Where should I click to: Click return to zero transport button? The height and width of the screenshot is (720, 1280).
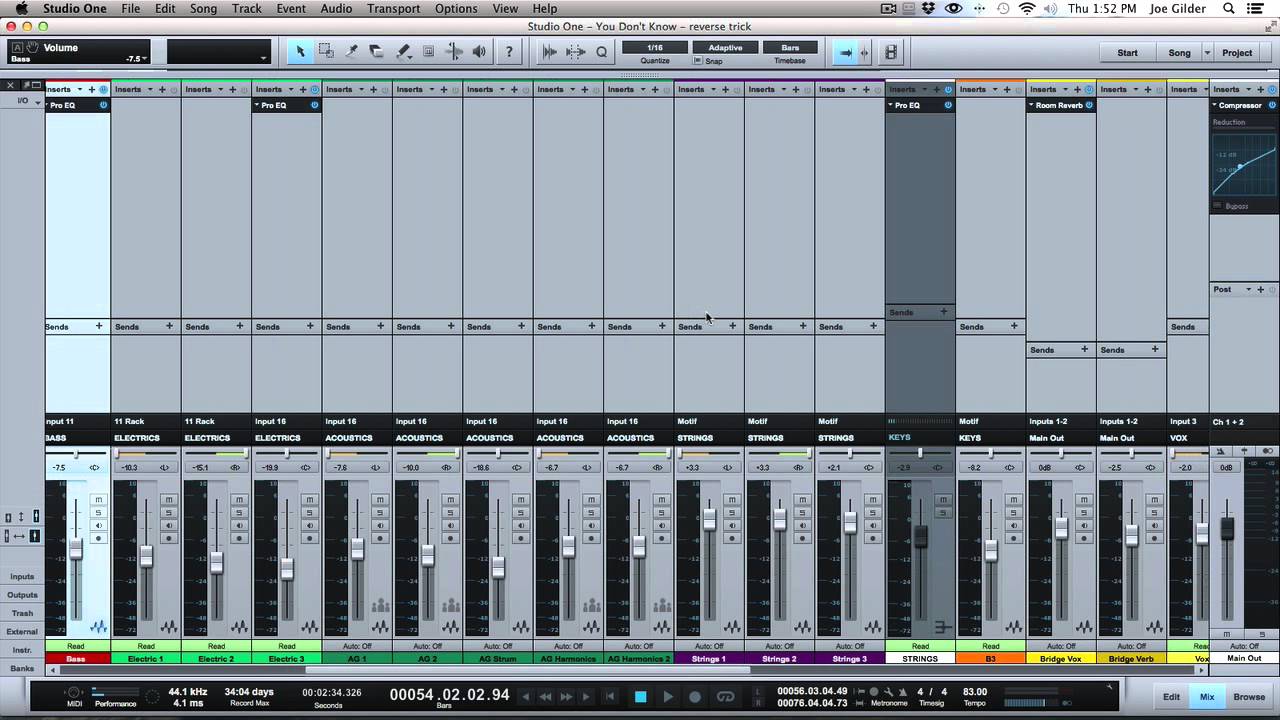coord(609,697)
